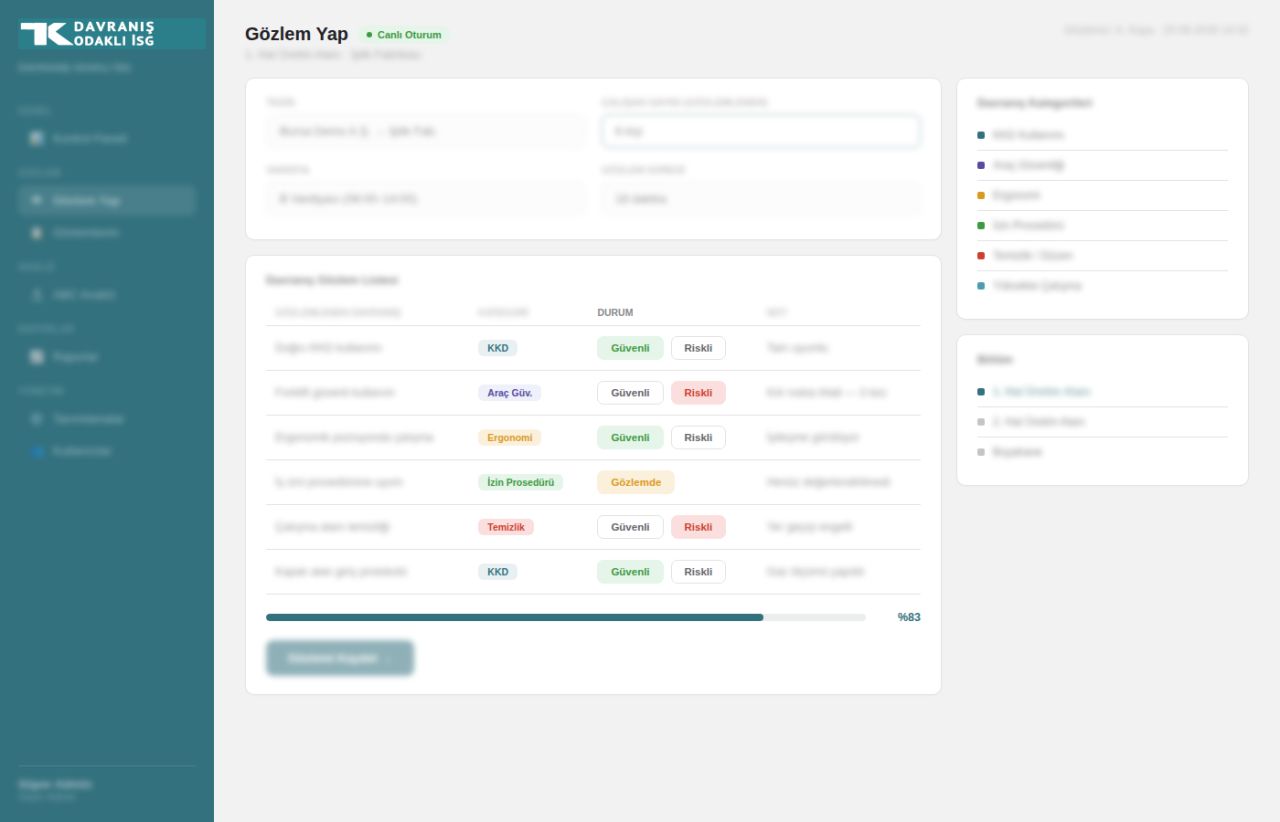Image resolution: width=1280 pixels, height=822 pixels.
Task: Mark the Temizlik row as Güvenli
Action: (x=630, y=527)
